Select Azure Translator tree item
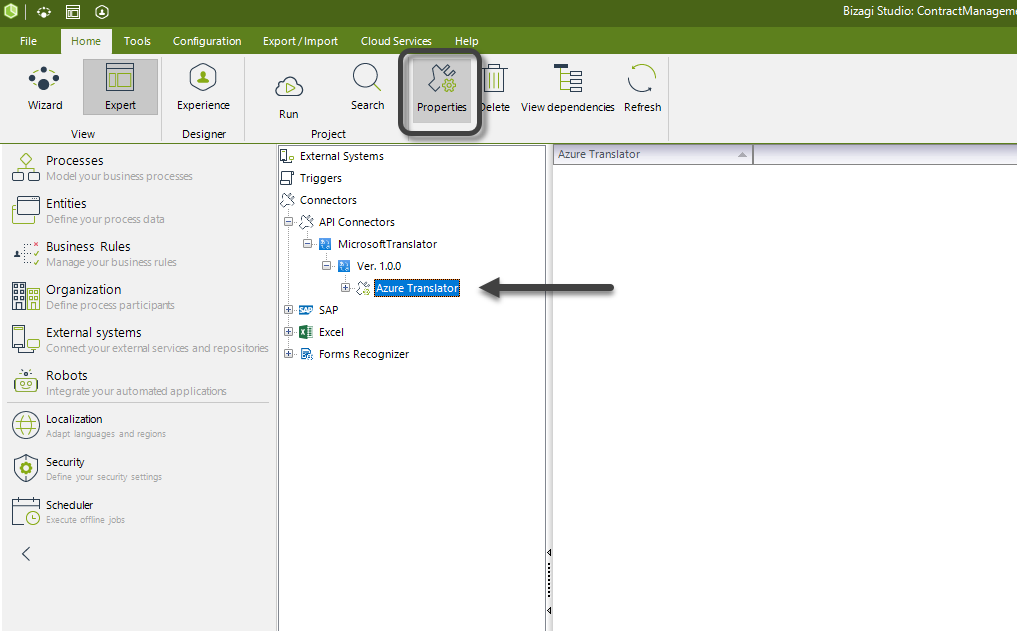 tap(417, 288)
